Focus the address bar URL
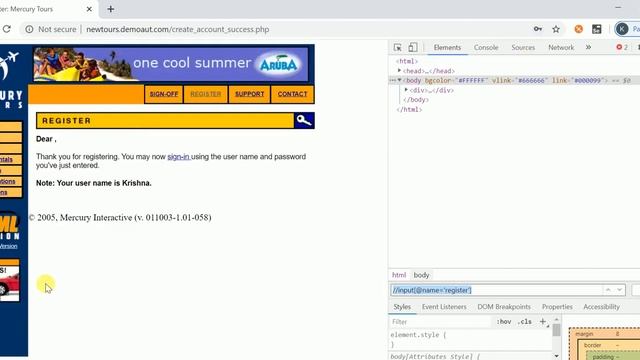 click(178, 29)
